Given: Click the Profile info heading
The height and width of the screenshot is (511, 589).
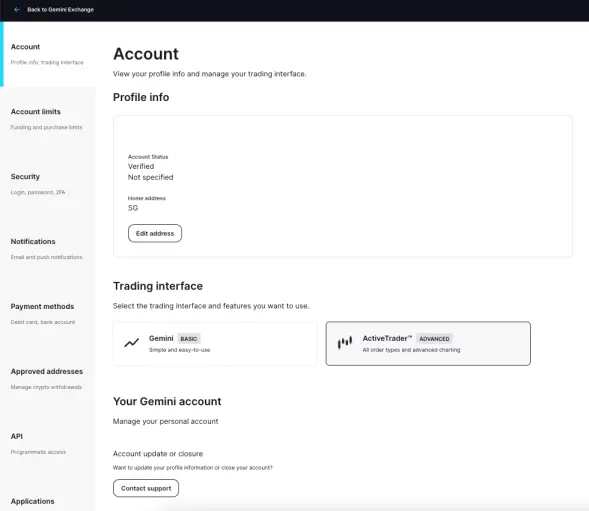Looking at the screenshot, I should [141, 97].
